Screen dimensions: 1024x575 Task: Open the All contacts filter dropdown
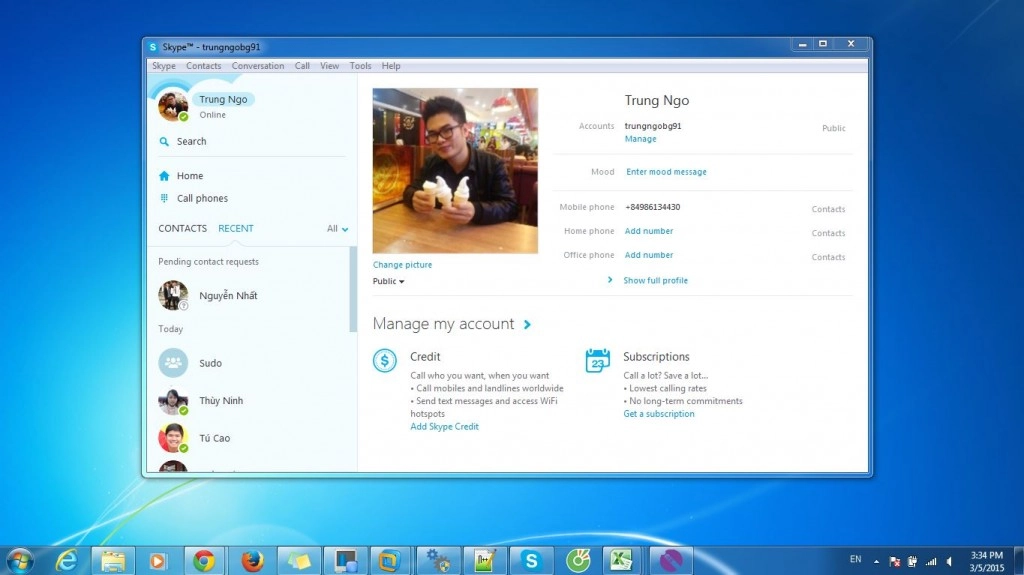pyautogui.click(x=338, y=229)
